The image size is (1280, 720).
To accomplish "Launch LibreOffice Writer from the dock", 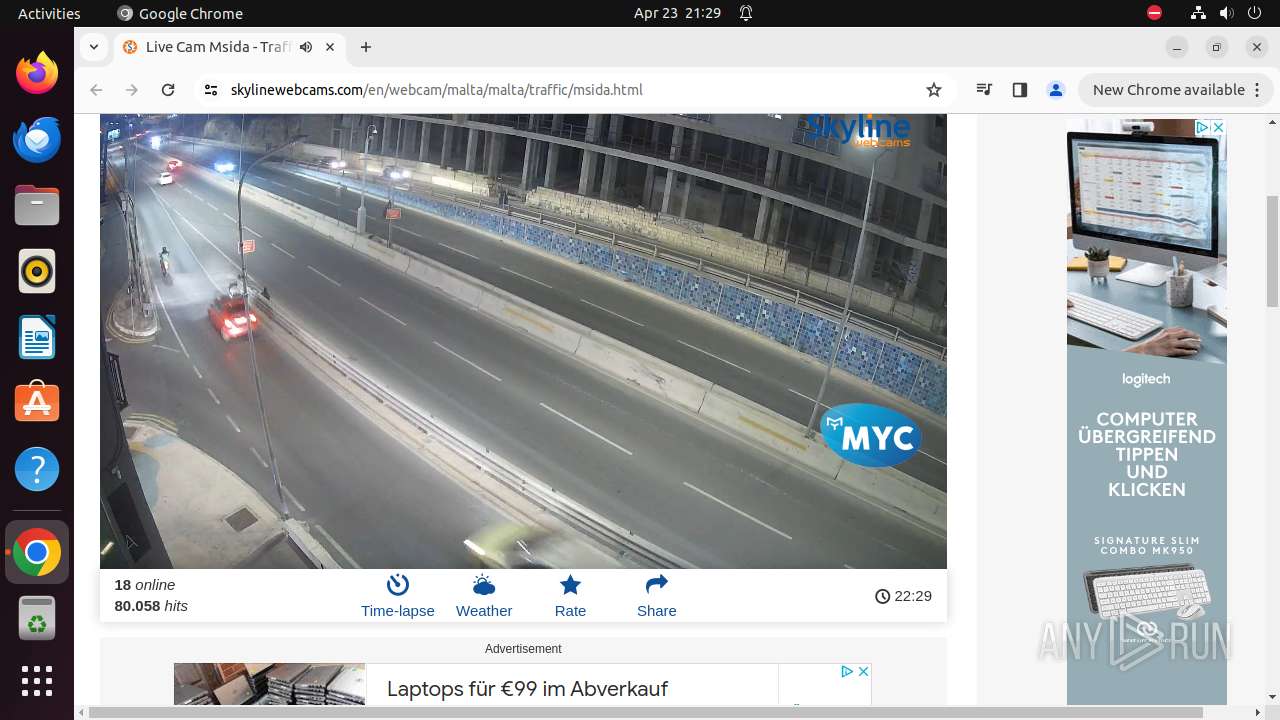I will click(x=37, y=337).
